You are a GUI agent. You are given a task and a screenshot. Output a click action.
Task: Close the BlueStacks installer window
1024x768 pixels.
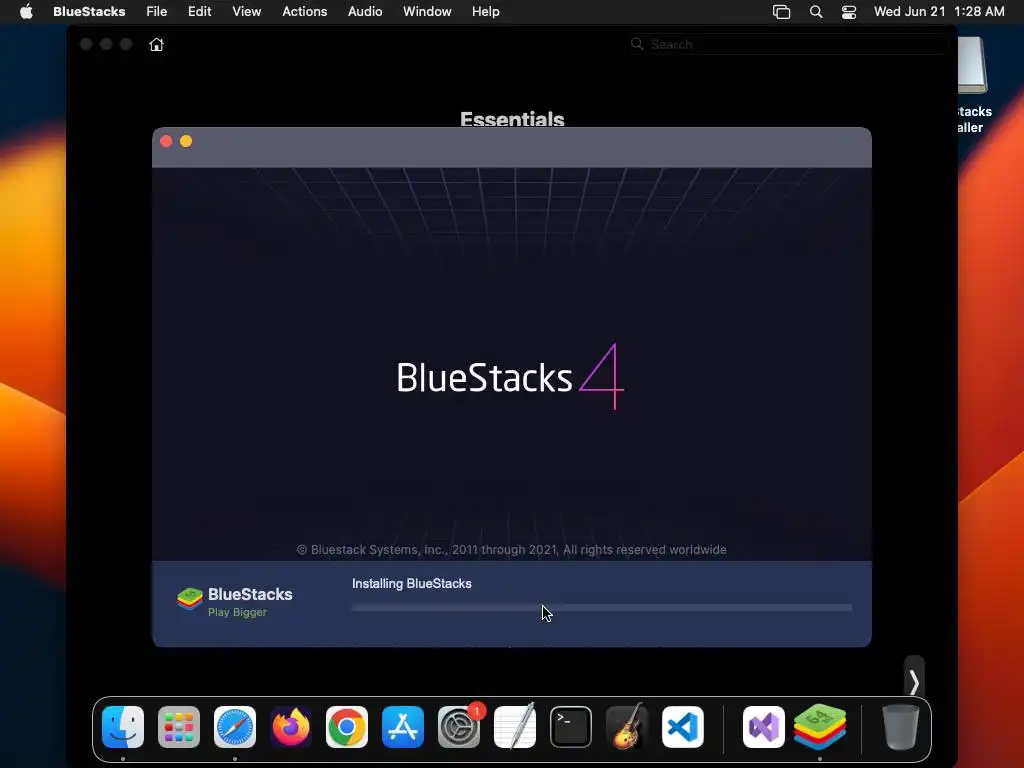[166, 141]
